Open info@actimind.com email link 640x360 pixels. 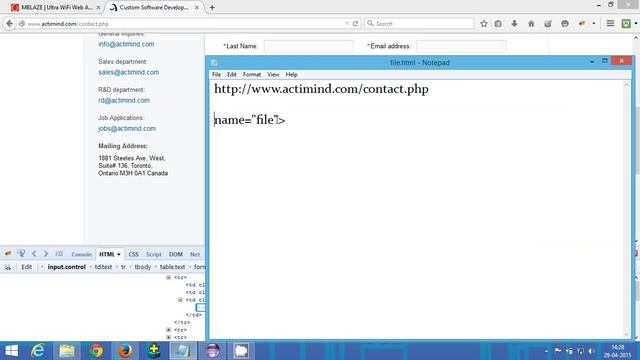pyautogui.click(x=126, y=44)
